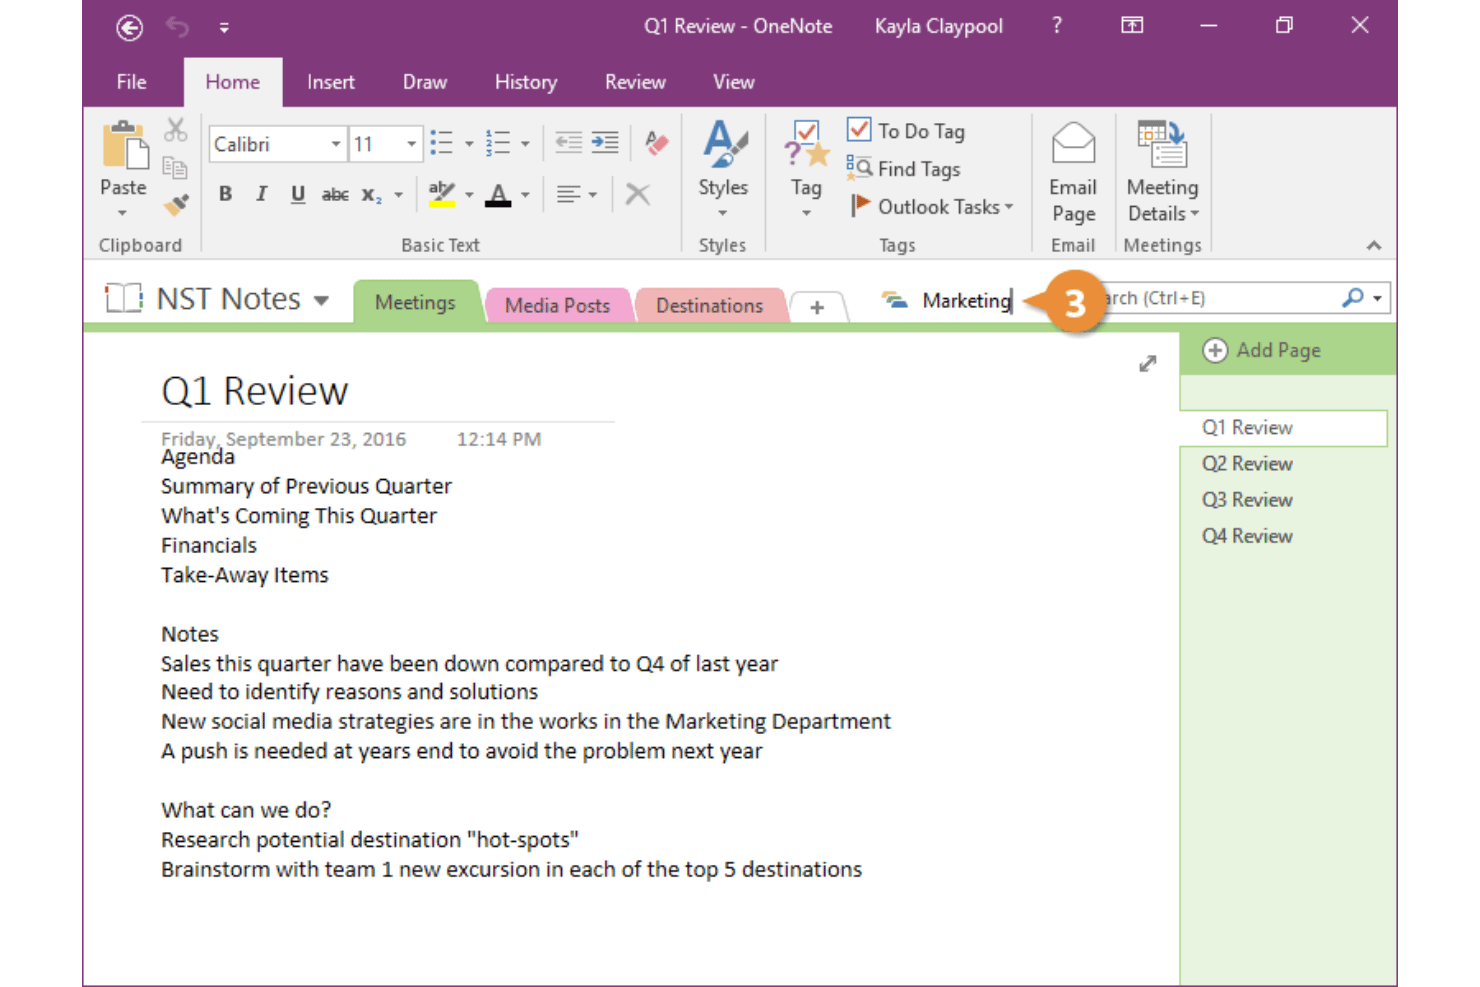Click Ribbon Display Options icon
The width and height of the screenshot is (1480, 987).
[x=1132, y=26]
